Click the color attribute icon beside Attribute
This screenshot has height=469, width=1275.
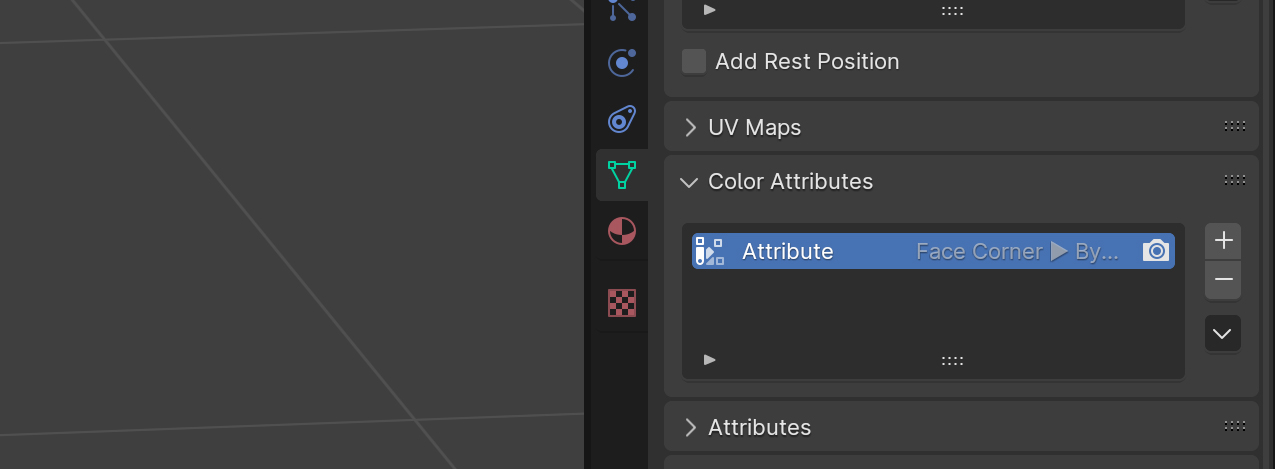[709, 251]
